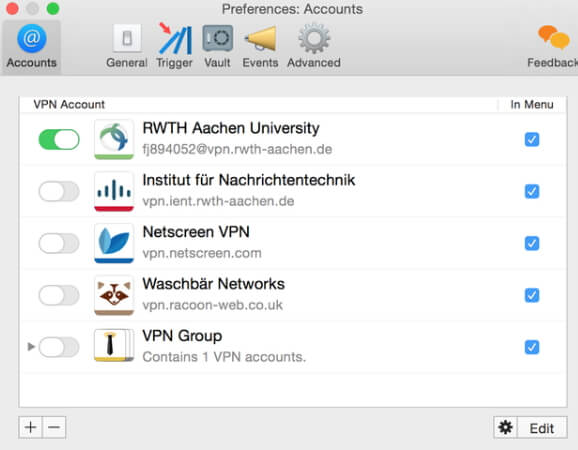Uncheck In Menu for Institut für Nachrichtentechnik

point(532,191)
